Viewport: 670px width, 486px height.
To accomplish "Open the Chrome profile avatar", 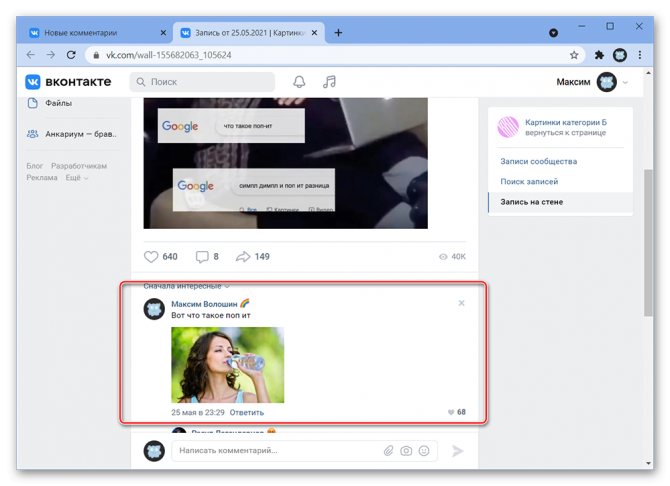I will pyautogui.click(x=620, y=55).
